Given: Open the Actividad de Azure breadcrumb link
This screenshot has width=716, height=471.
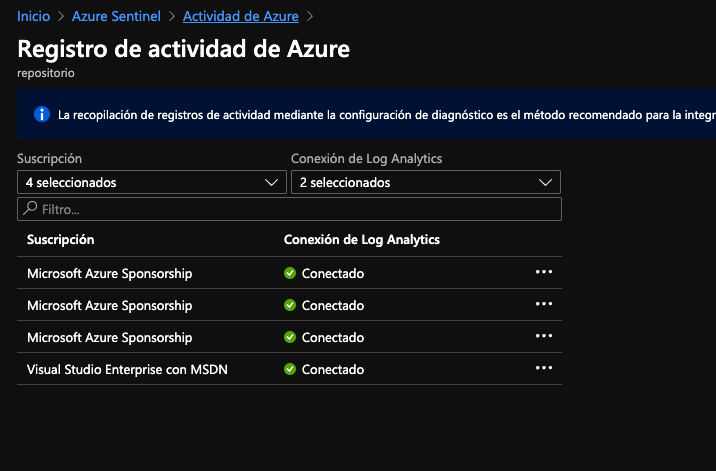Looking at the screenshot, I should (x=242, y=16).
